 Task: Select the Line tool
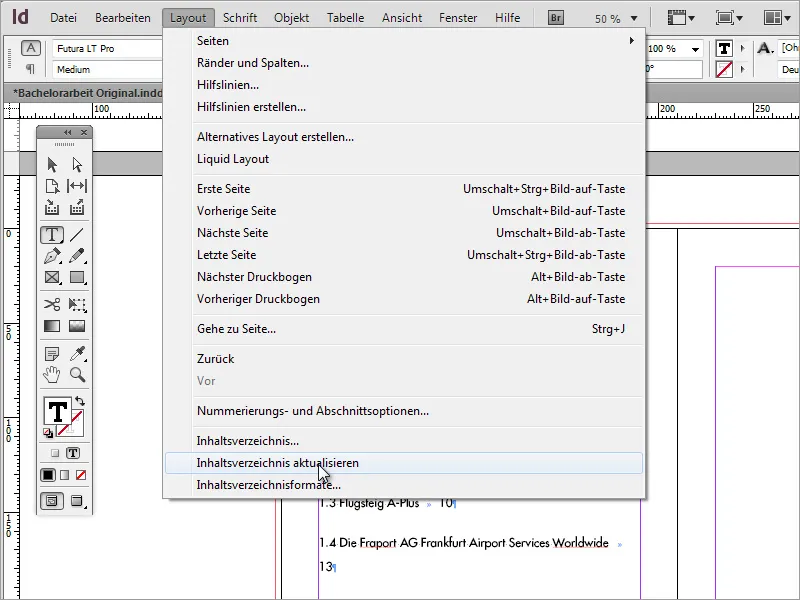click(77, 235)
